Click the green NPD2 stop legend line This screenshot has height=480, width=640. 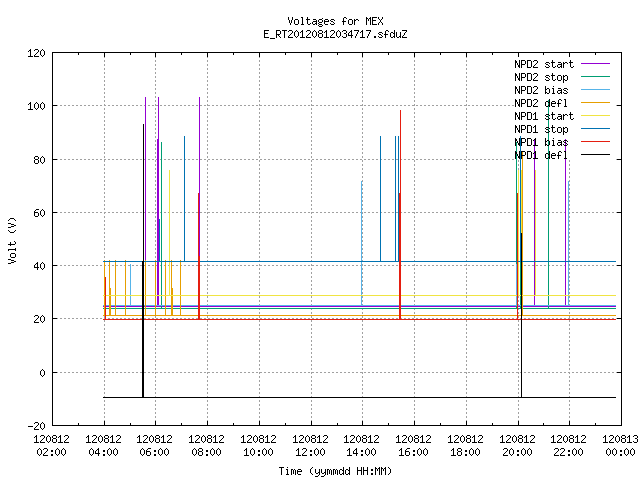pyautogui.click(x=595, y=76)
